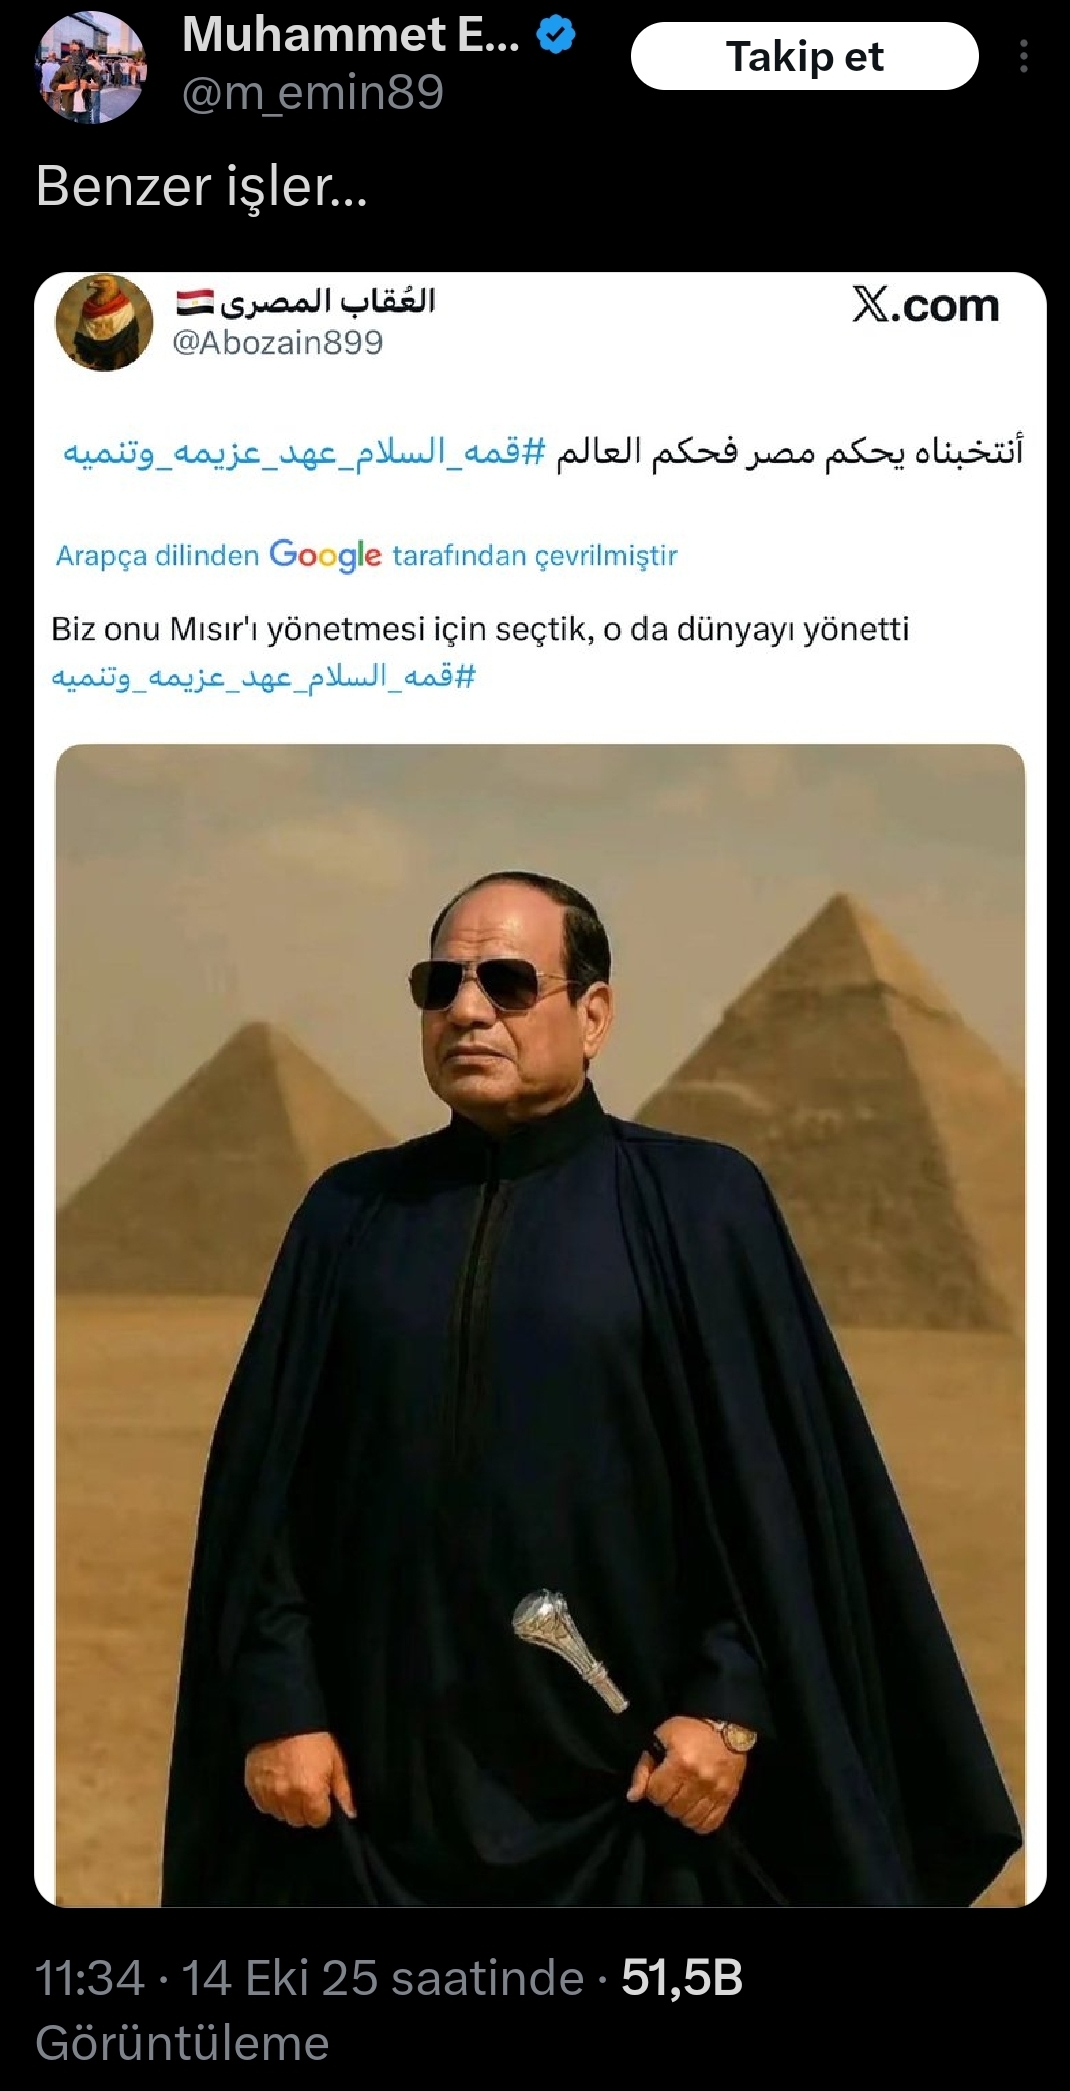Select the Turkish translated text starting Biz onu
1070x2091 pixels.
click(x=480, y=629)
